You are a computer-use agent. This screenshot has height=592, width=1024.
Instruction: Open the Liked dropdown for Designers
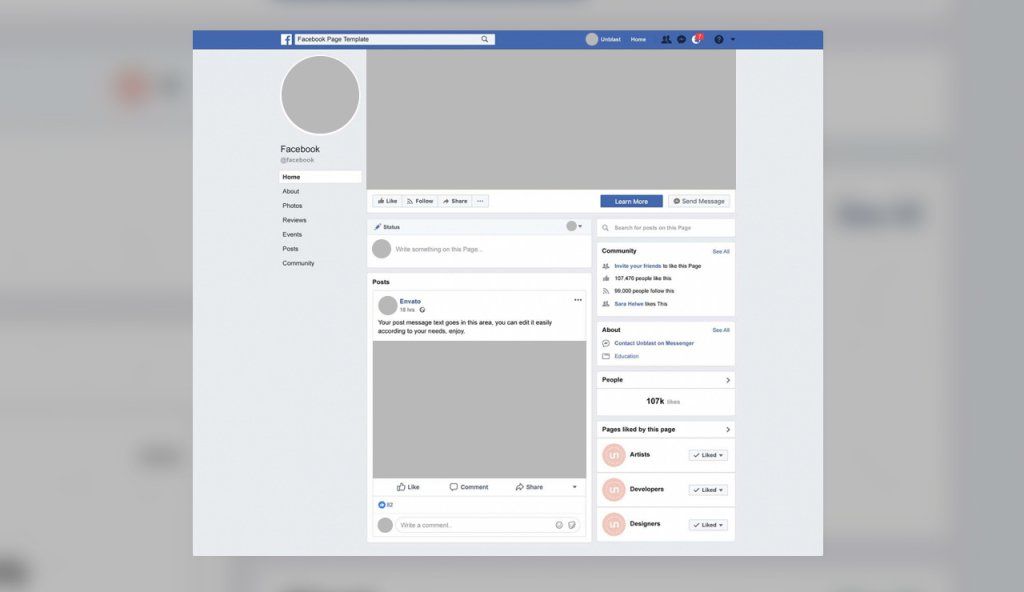(708, 525)
